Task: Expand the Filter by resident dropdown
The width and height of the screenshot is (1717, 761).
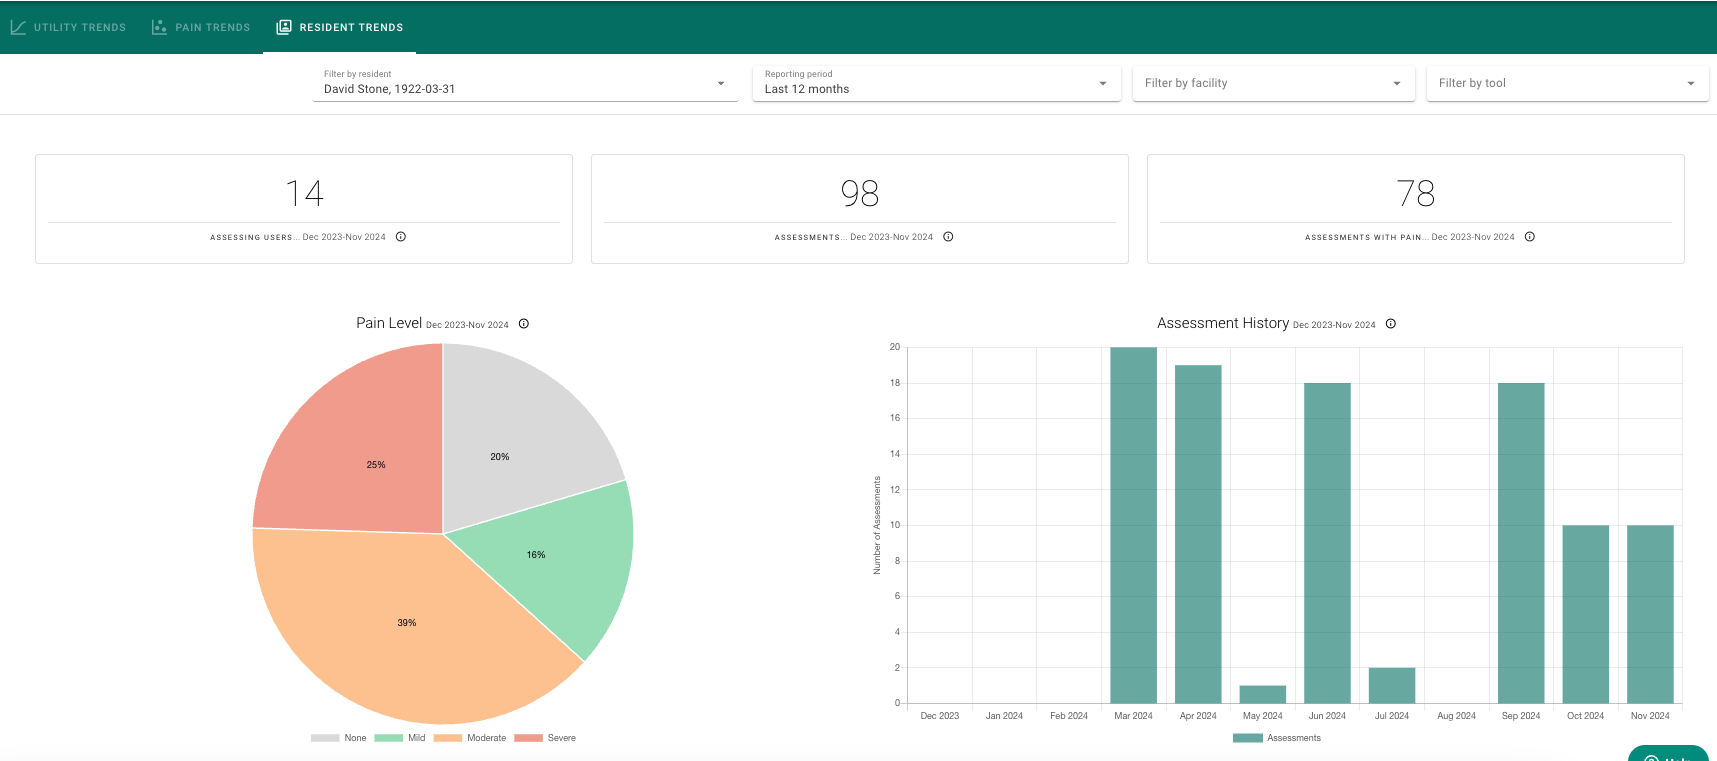Action: [525, 83]
